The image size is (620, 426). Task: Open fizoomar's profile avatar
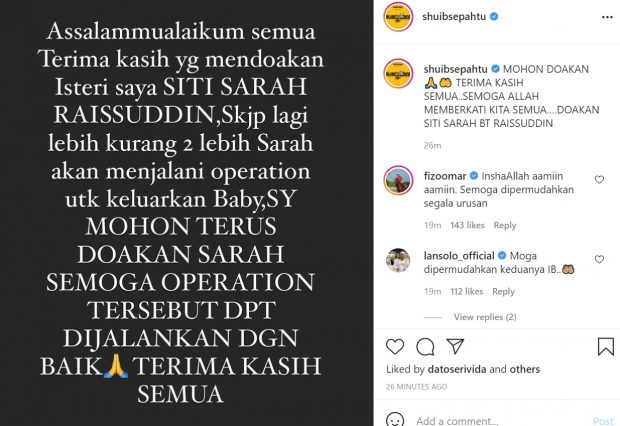pyautogui.click(x=398, y=180)
